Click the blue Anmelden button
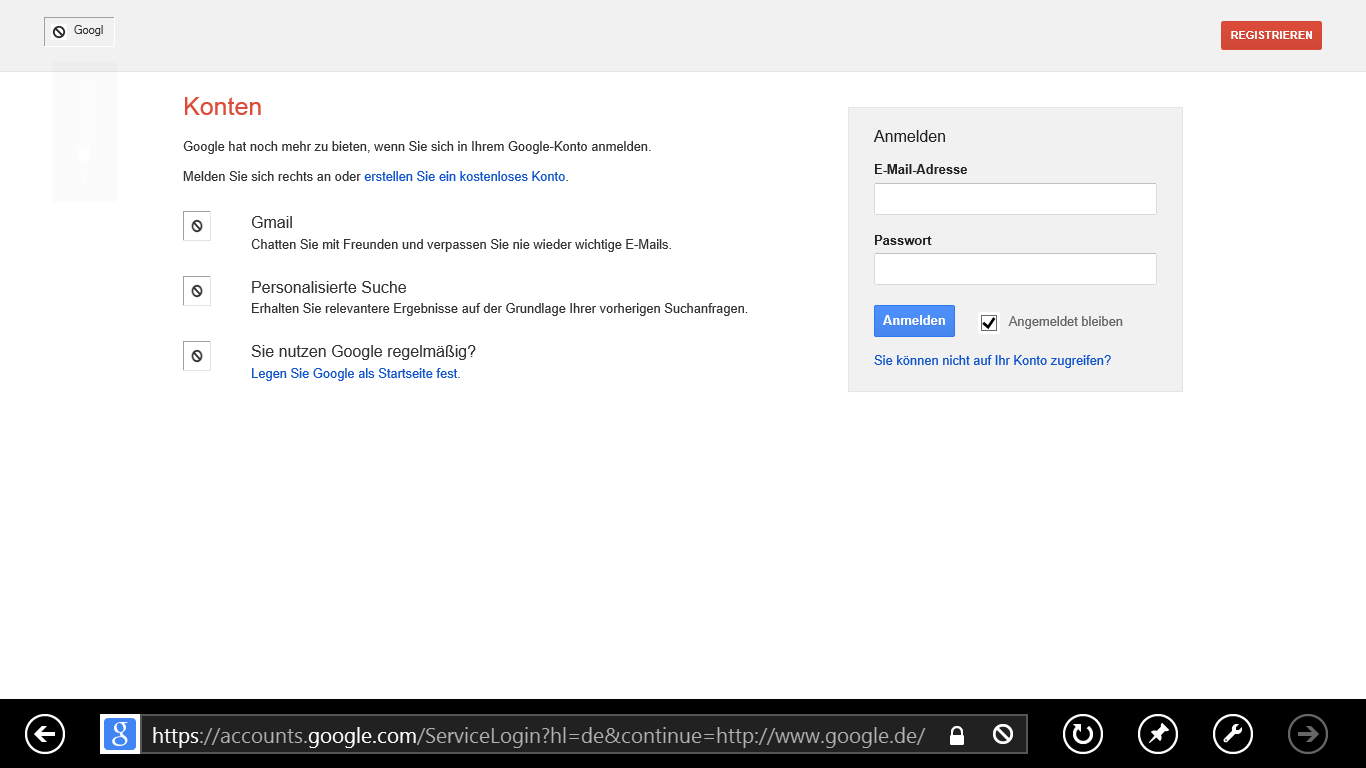Screen dimensions: 1366x768 pyautogui.click(x=914, y=321)
